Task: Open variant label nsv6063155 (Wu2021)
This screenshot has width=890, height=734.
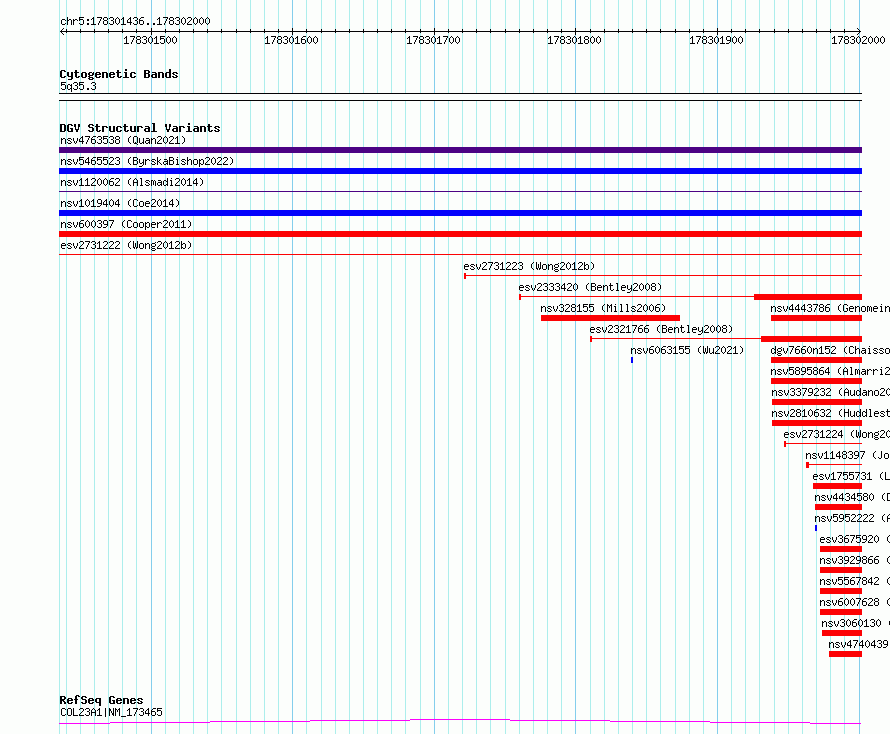Action: [x=687, y=350]
